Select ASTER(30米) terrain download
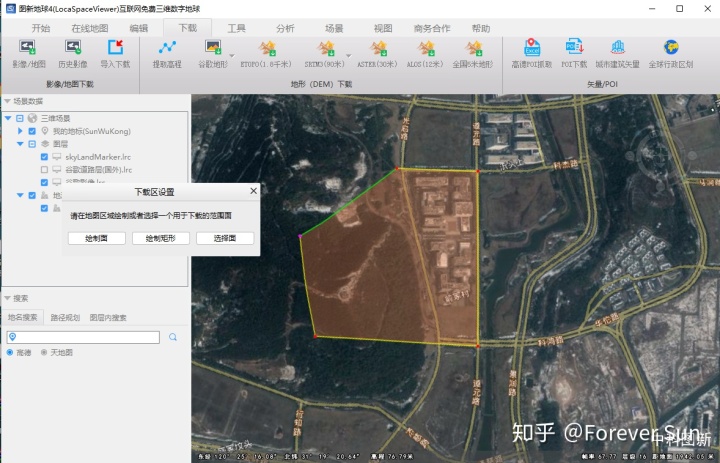This screenshot has height=463, width=720. click(x=377, y=54)
